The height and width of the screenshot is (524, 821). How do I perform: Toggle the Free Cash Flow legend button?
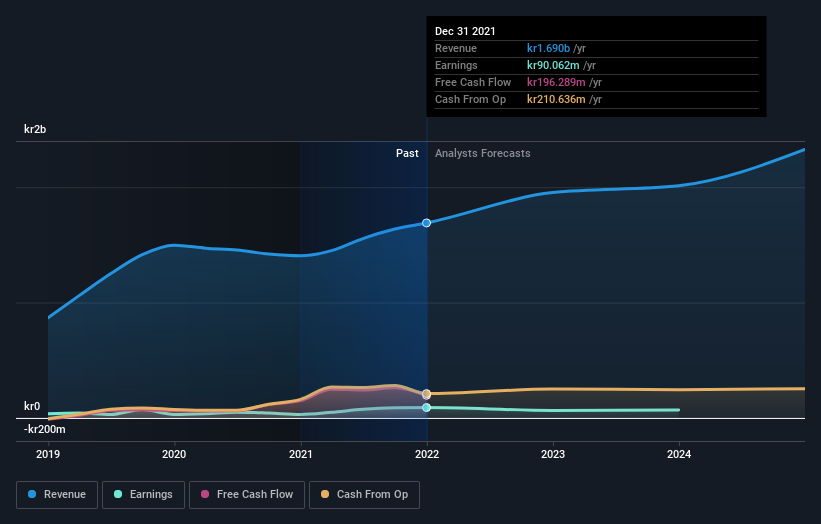pos(247,495)
